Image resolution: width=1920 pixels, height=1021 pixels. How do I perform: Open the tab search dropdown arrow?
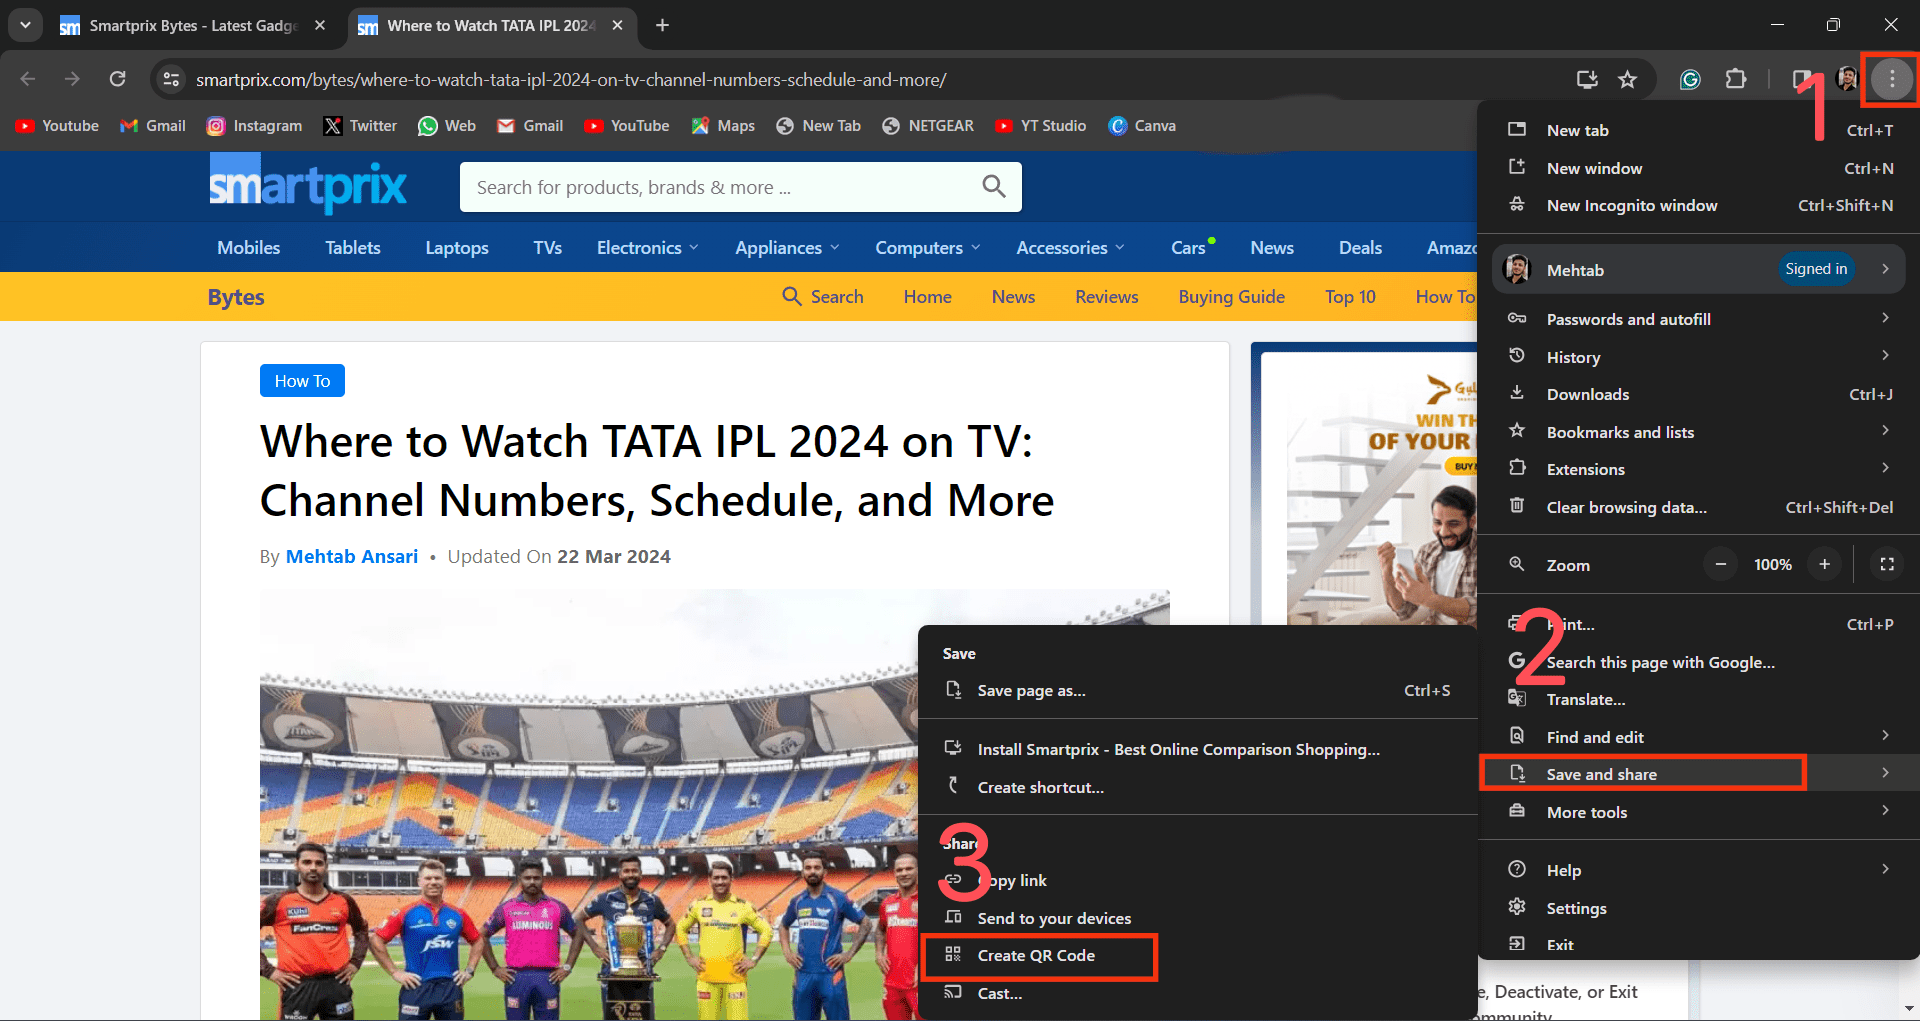pos(25,25)
